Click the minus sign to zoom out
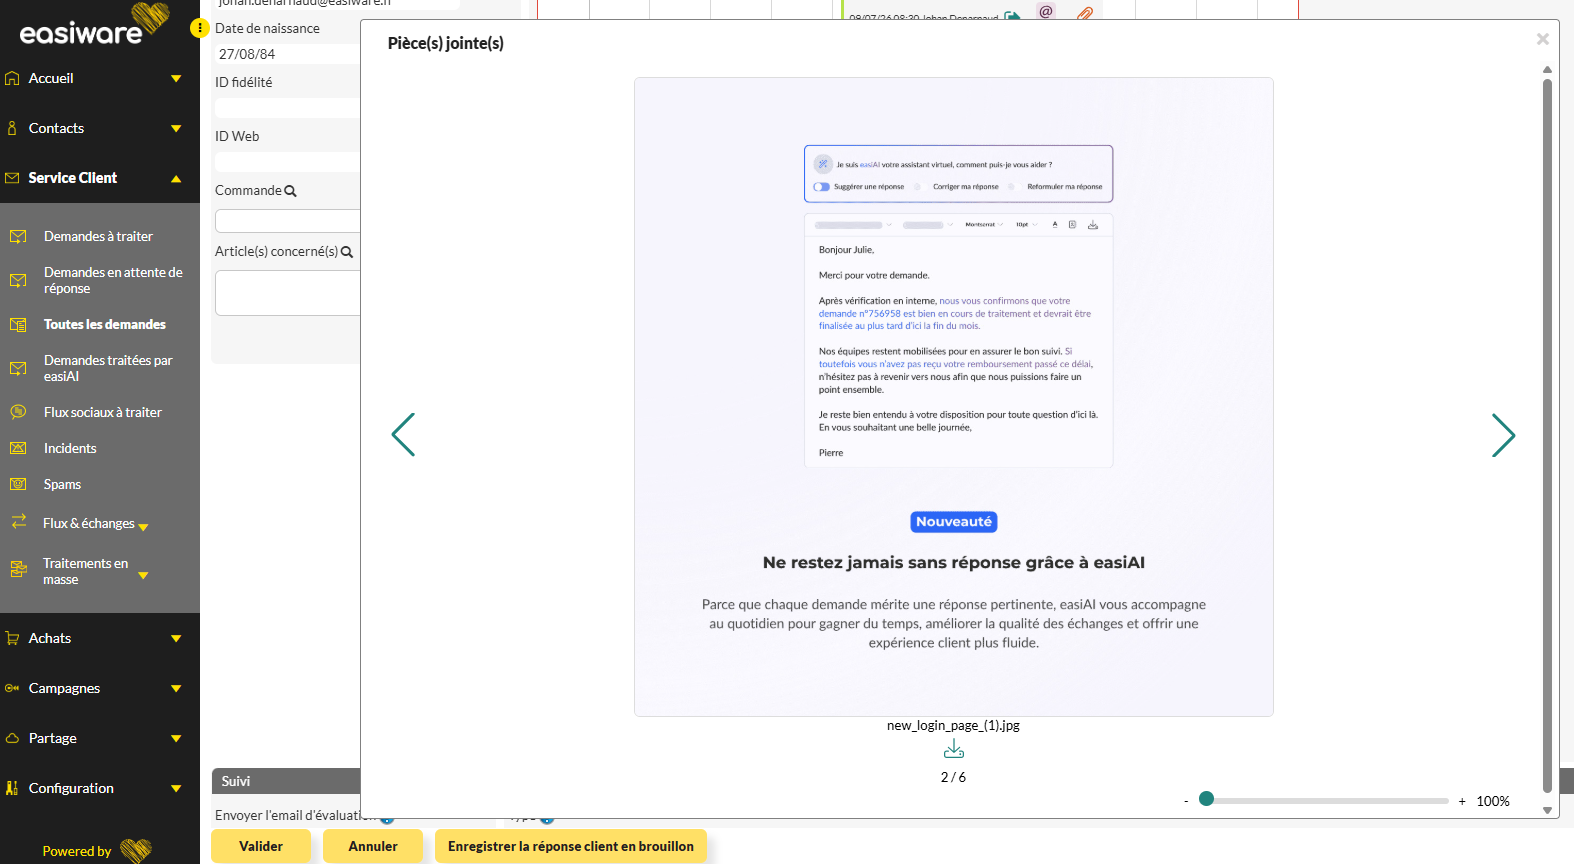The width and height of the screenshot is (1574, 864). pyautogui.click(x=1186, y=801)
